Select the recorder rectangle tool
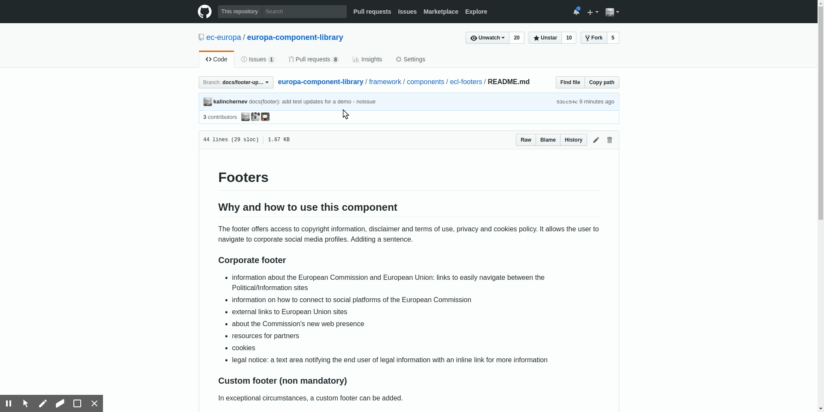The height and width of the screenshot is (412, 824). 77,404
